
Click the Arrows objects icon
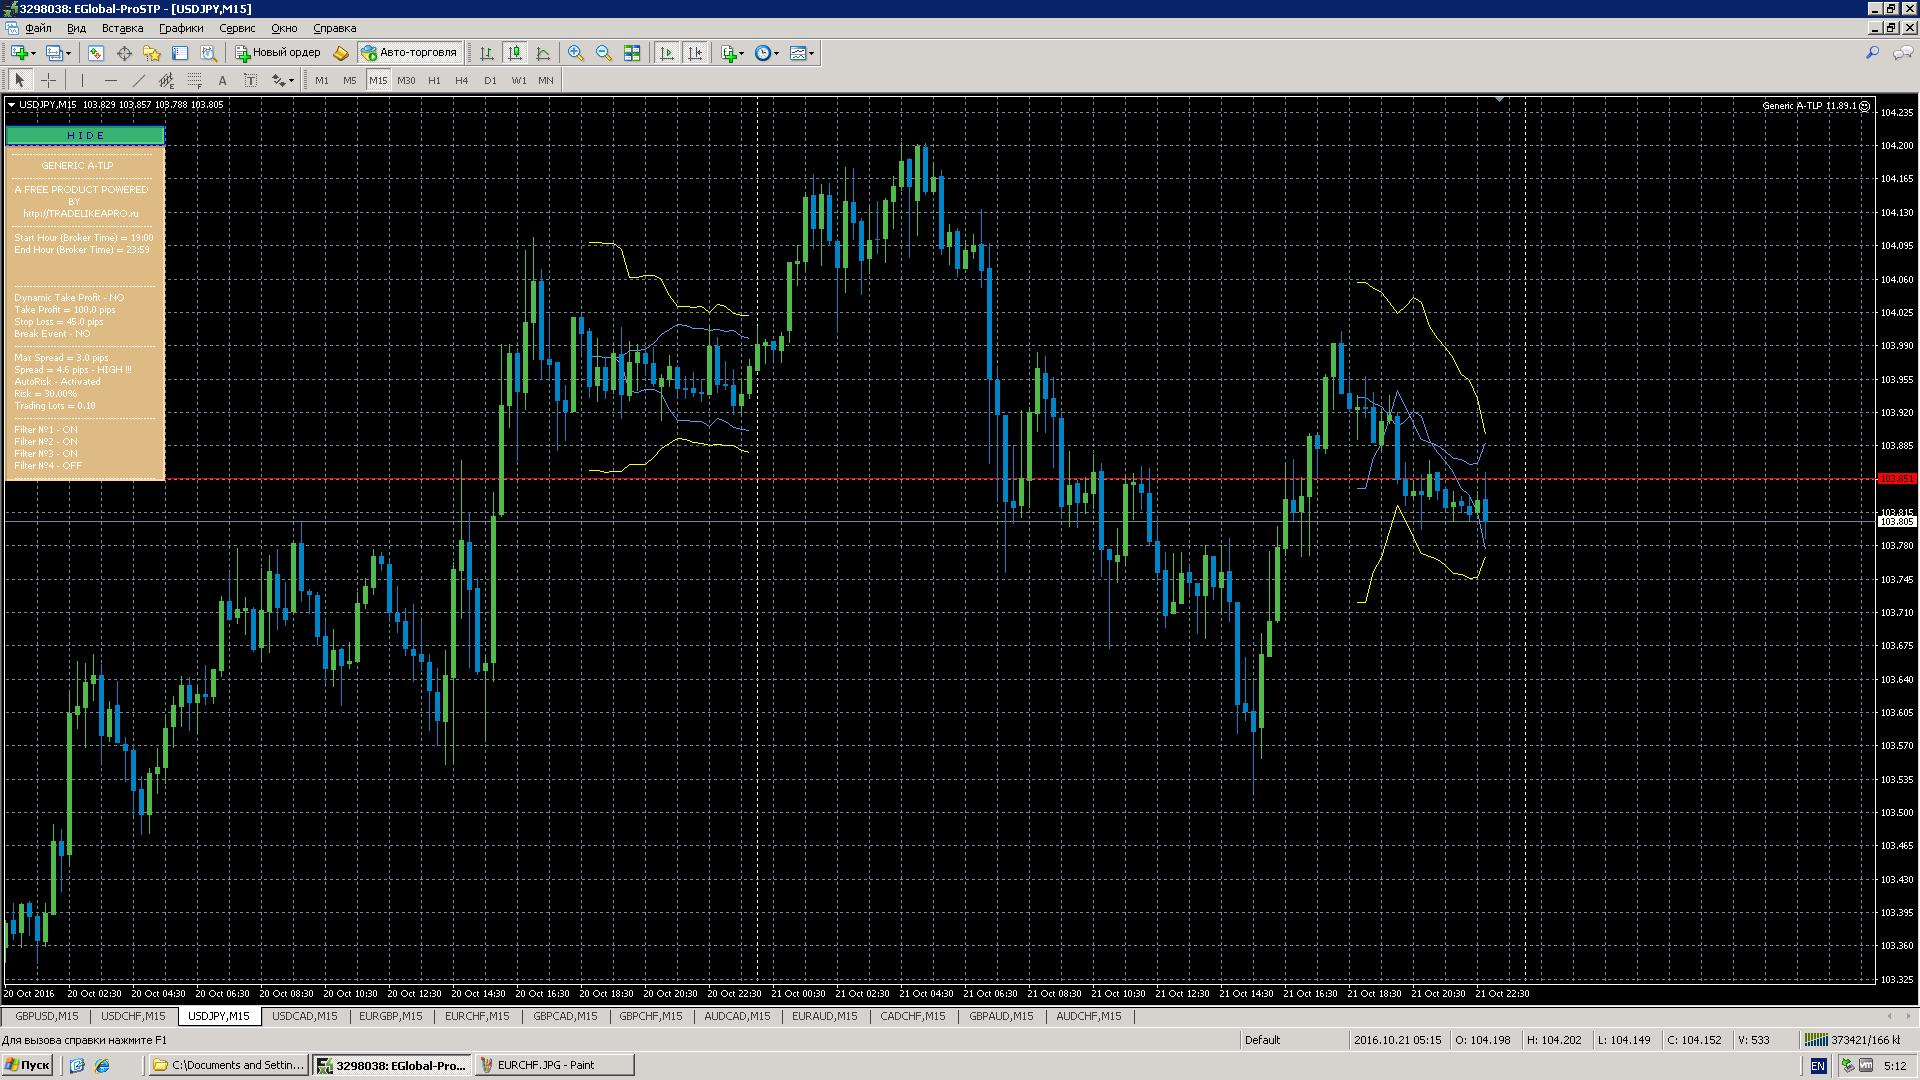coord(278,80)
